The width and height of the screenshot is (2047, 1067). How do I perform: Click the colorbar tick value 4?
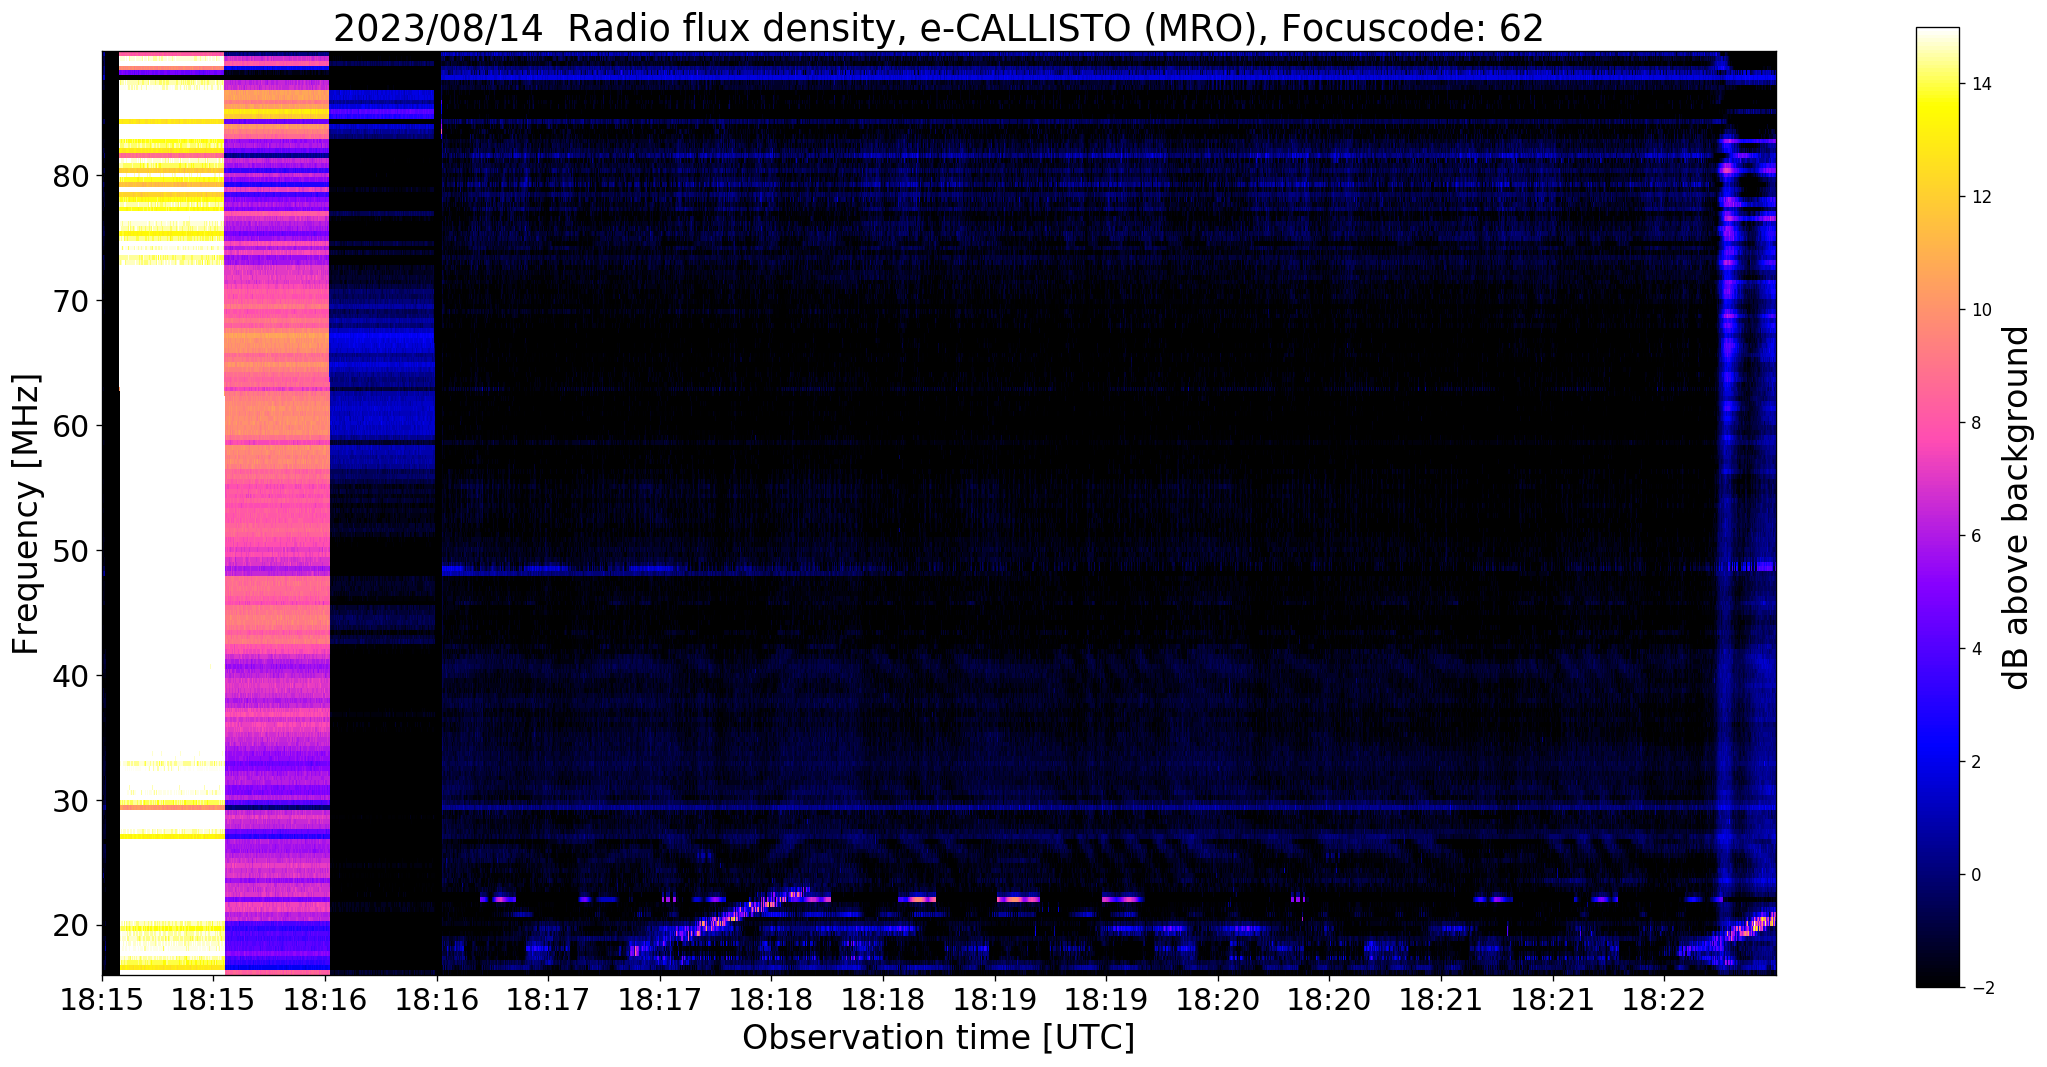coord(1975,649)
